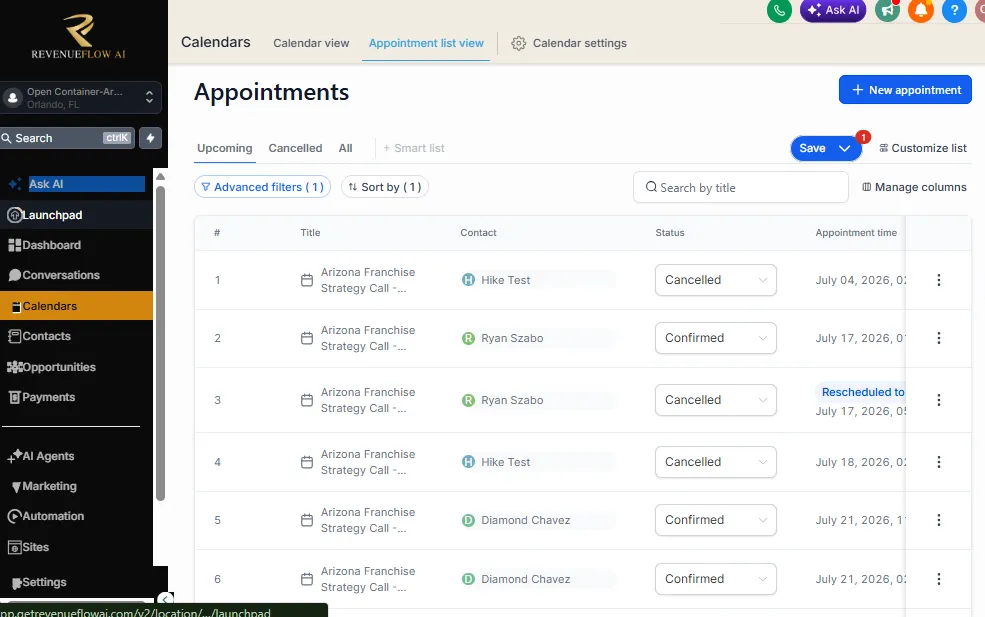Click the Title column header
Screen dimensions: 985x617
310,233
